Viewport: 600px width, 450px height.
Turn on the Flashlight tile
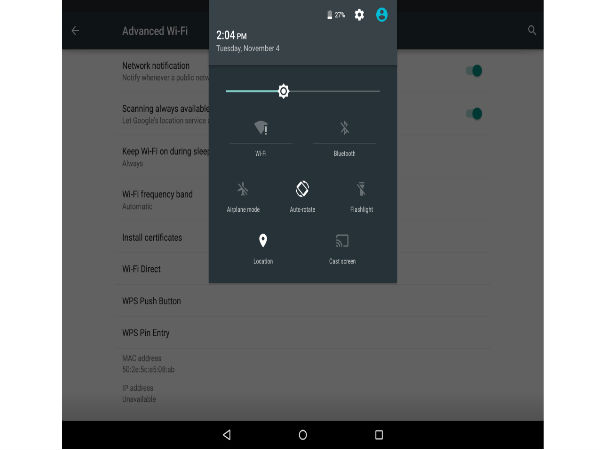362,188
